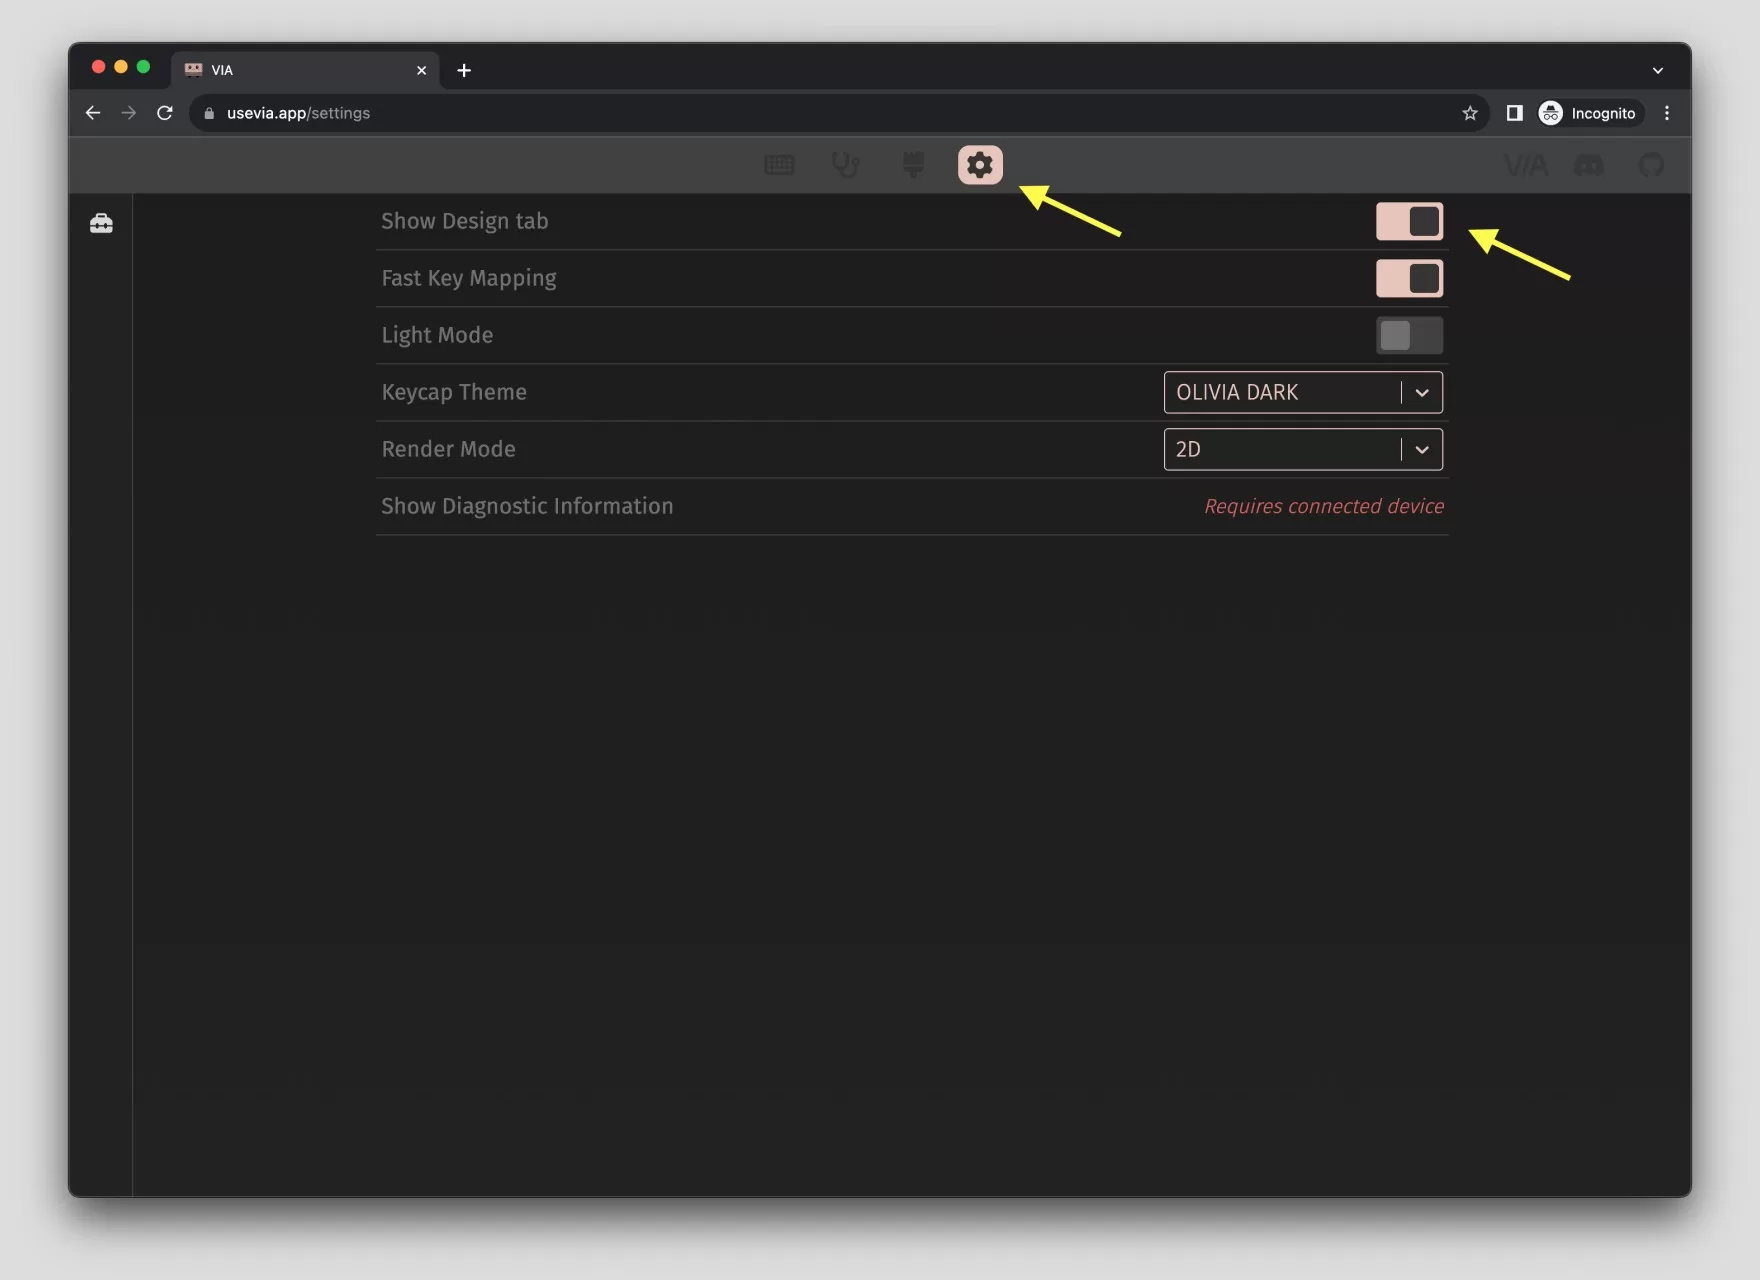Enable the Light Mode toggle
This screenshot has height=1280, width=1760.
tap(1409, 335)
